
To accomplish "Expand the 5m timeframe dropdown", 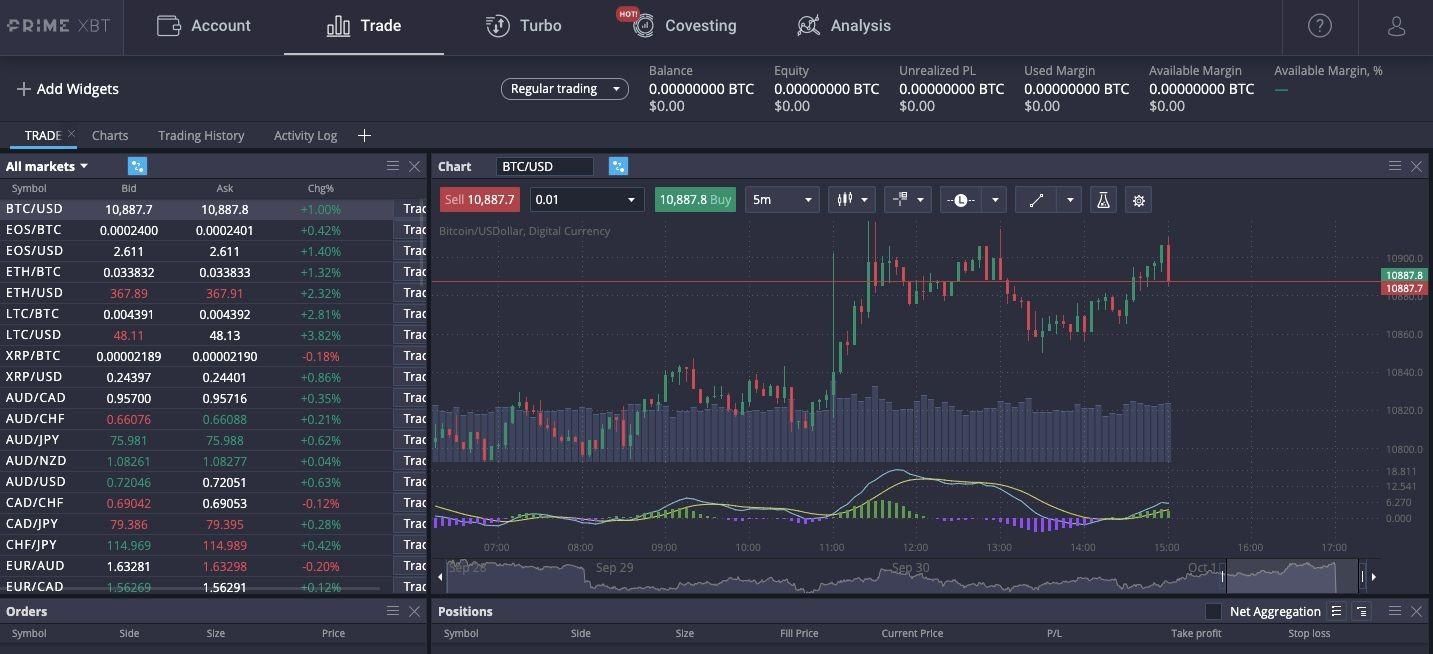I will pyautogui.click(x=782, y=200).
